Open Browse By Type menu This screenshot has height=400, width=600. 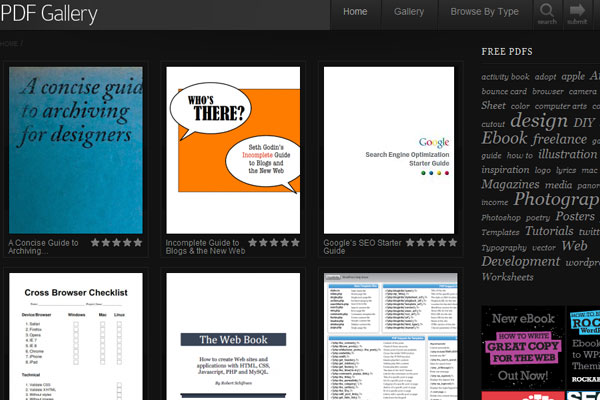(x=484, y=12)
